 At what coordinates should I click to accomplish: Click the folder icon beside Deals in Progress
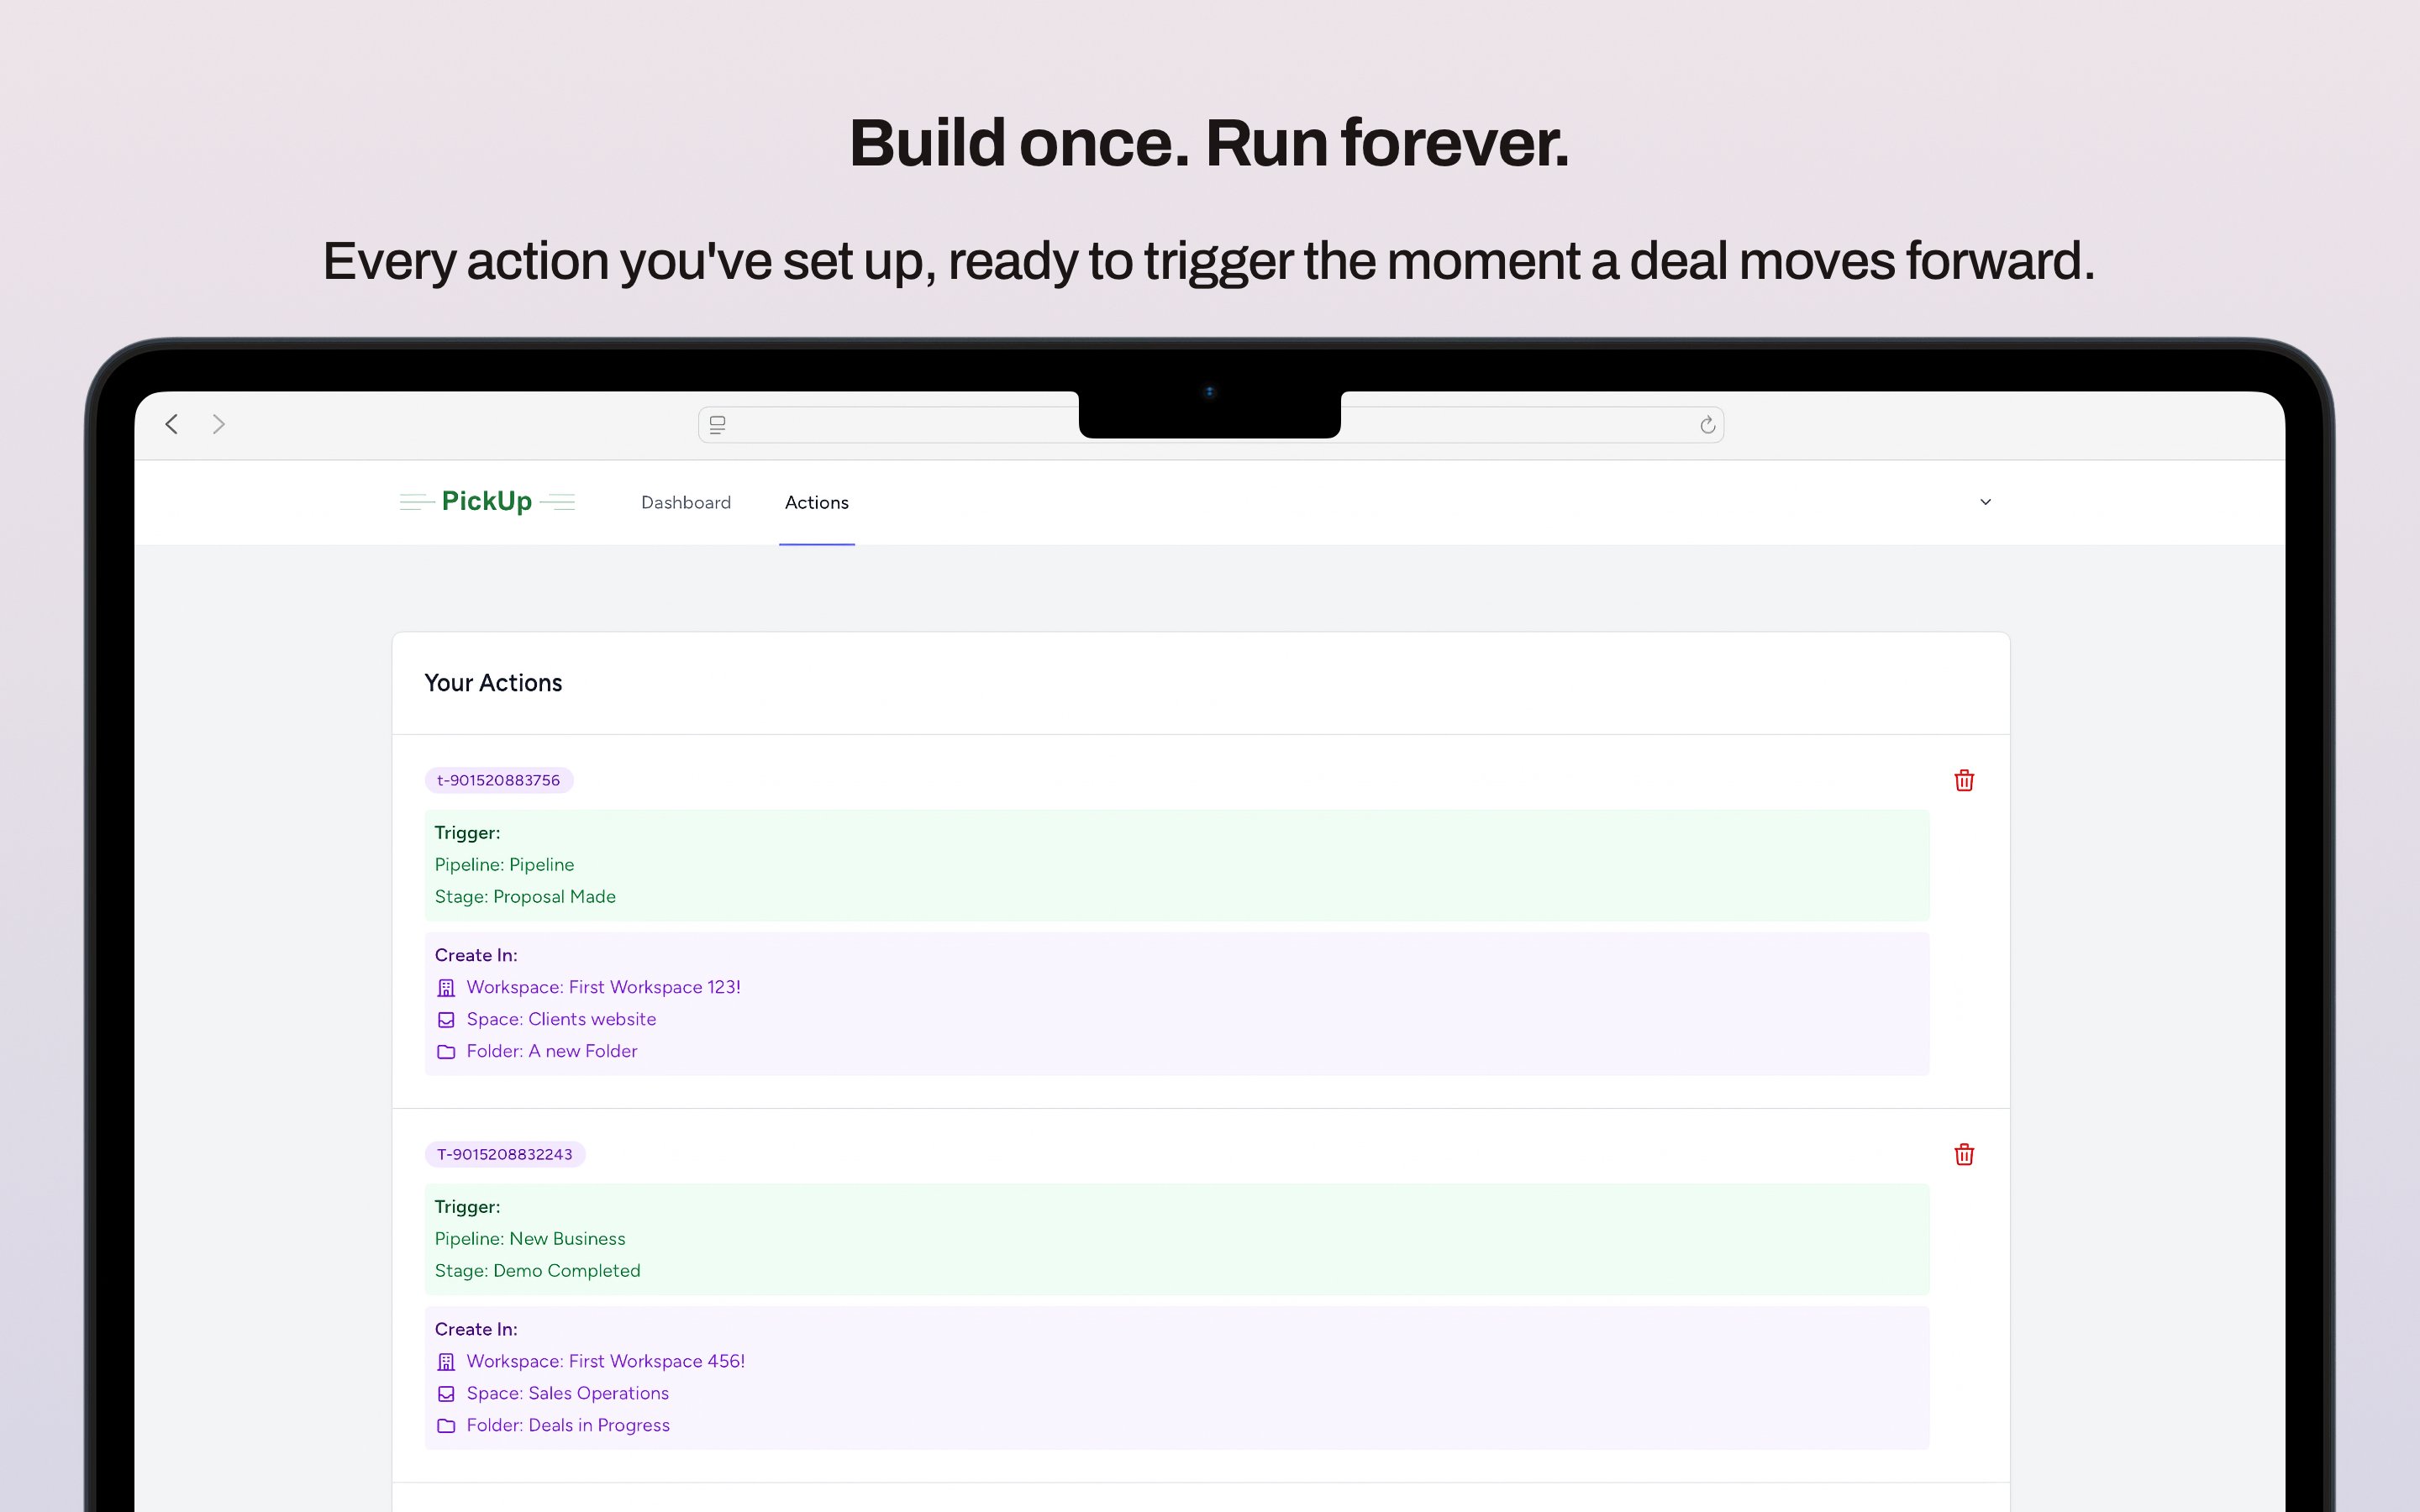point(446,1426)
